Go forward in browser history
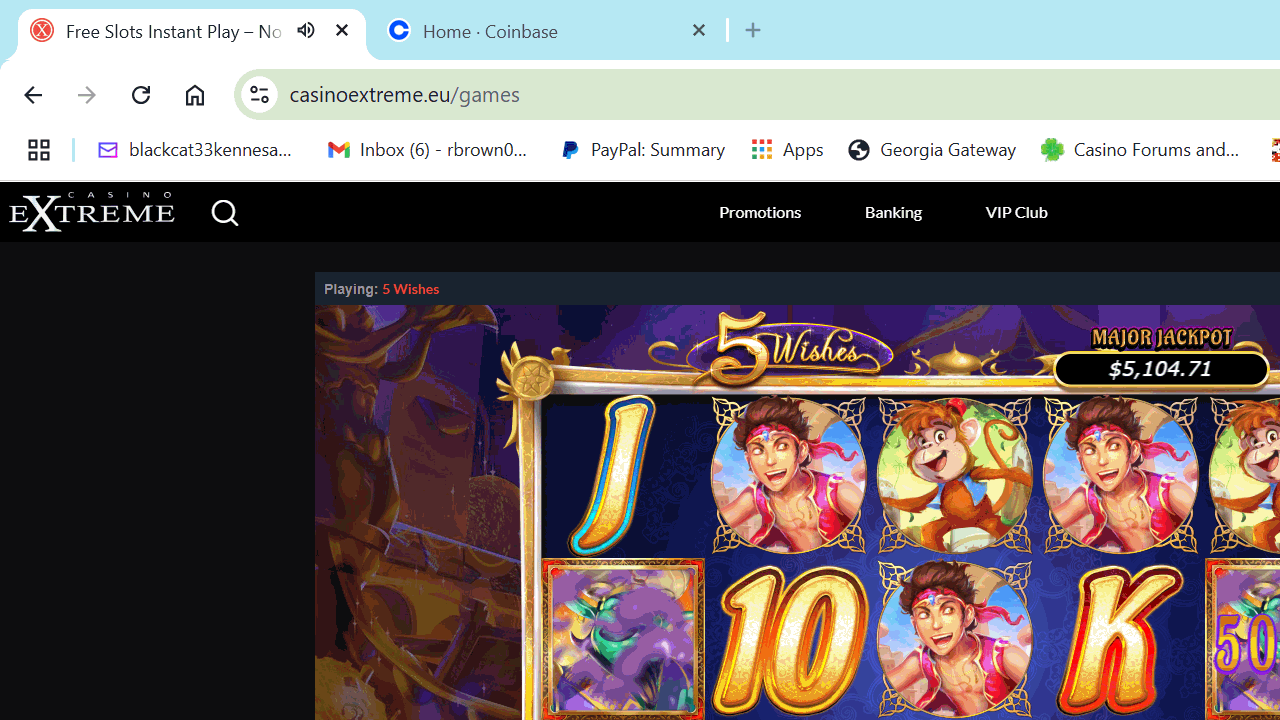Image resolution: width=1280 pixels, height=720 pixels. (x=87, y=95)
